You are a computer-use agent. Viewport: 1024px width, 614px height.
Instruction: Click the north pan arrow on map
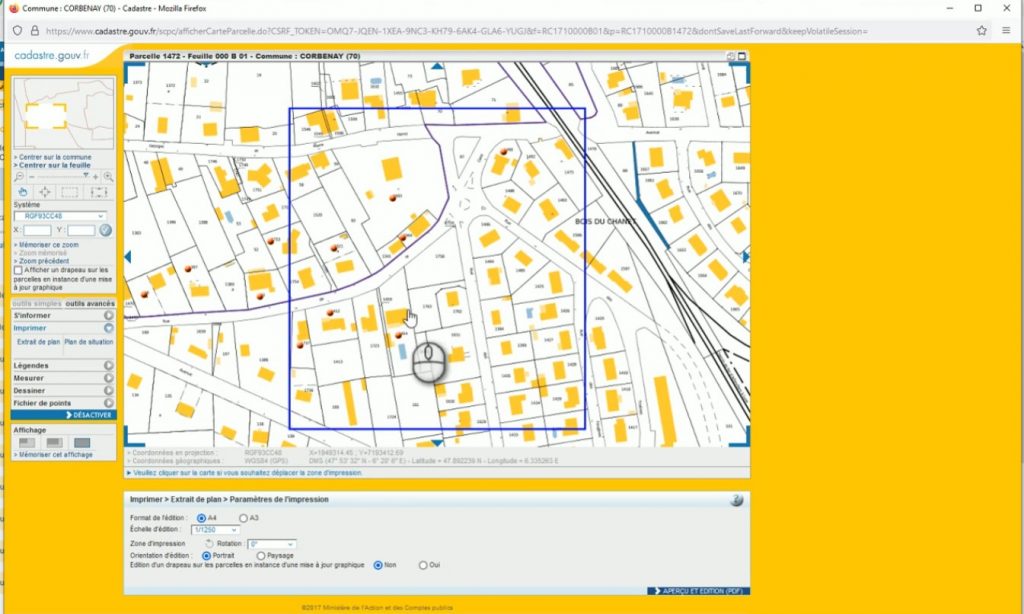(436, 67)
